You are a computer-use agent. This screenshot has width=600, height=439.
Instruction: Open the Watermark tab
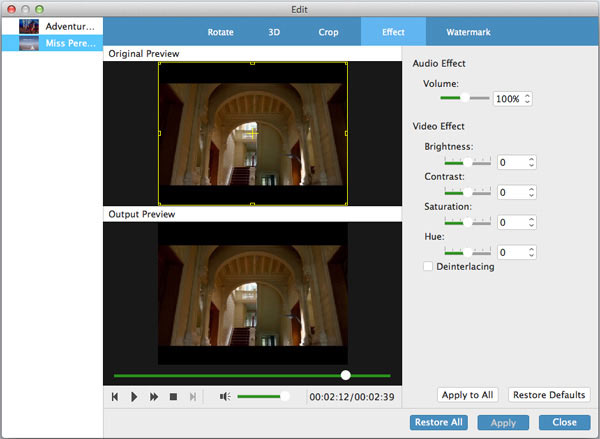pyautogui.click(x=468, y=32)
